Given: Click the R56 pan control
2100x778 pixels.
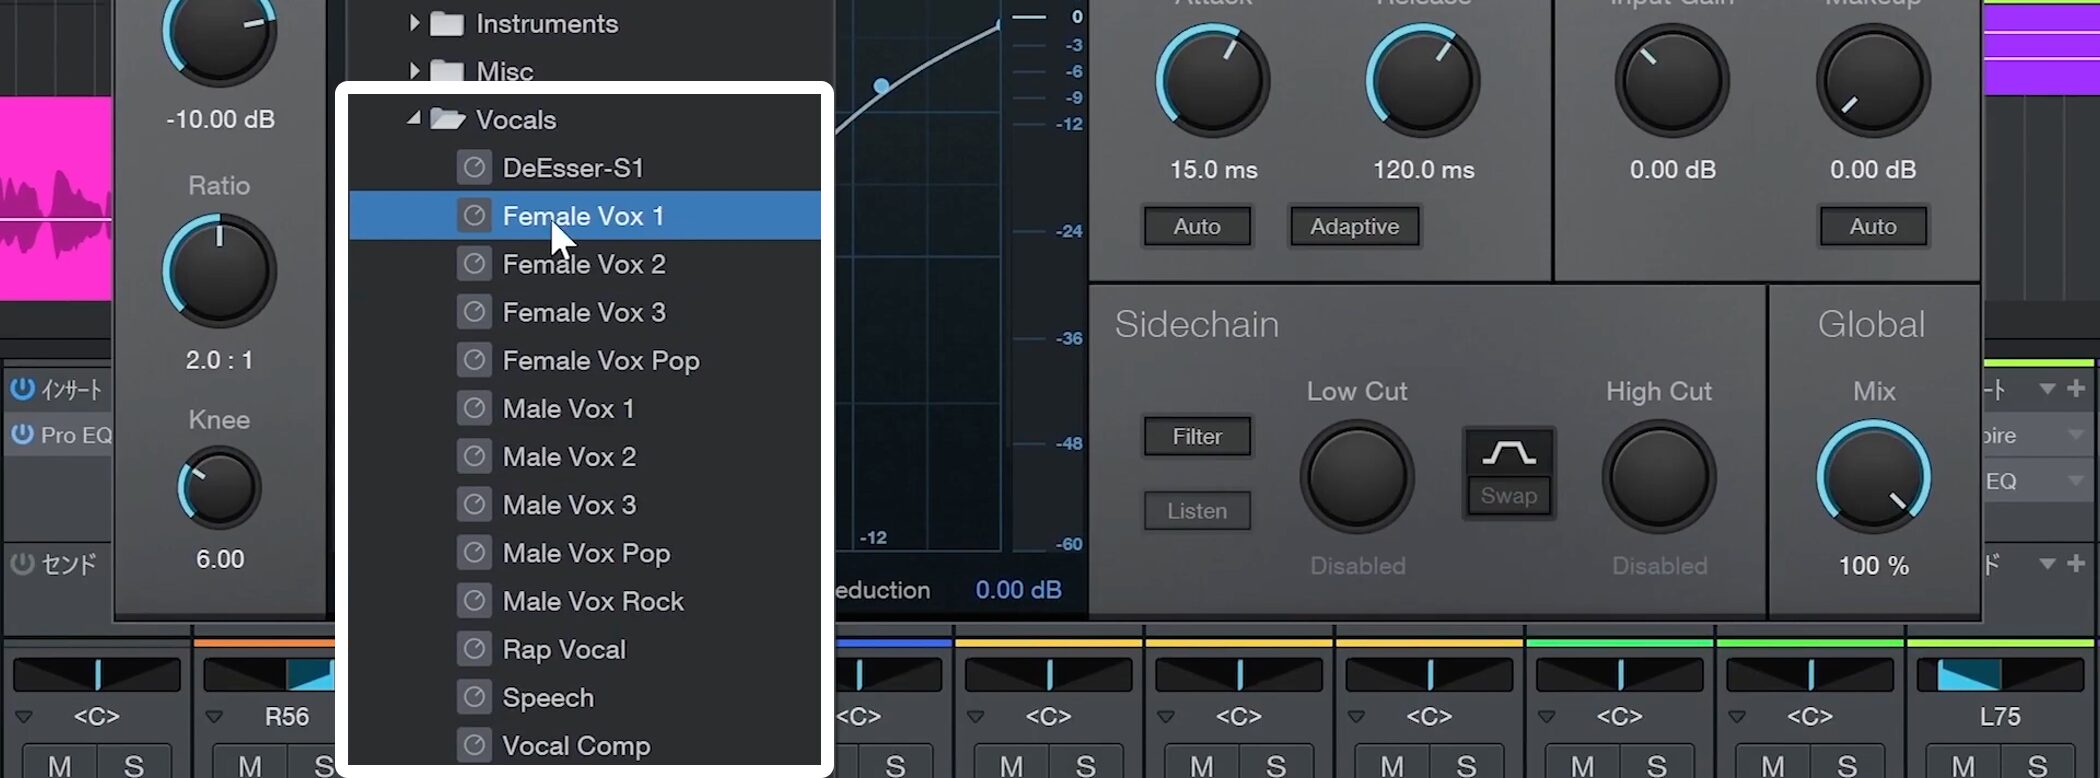Looking at the screenshot, I should [x=270, y=675].
